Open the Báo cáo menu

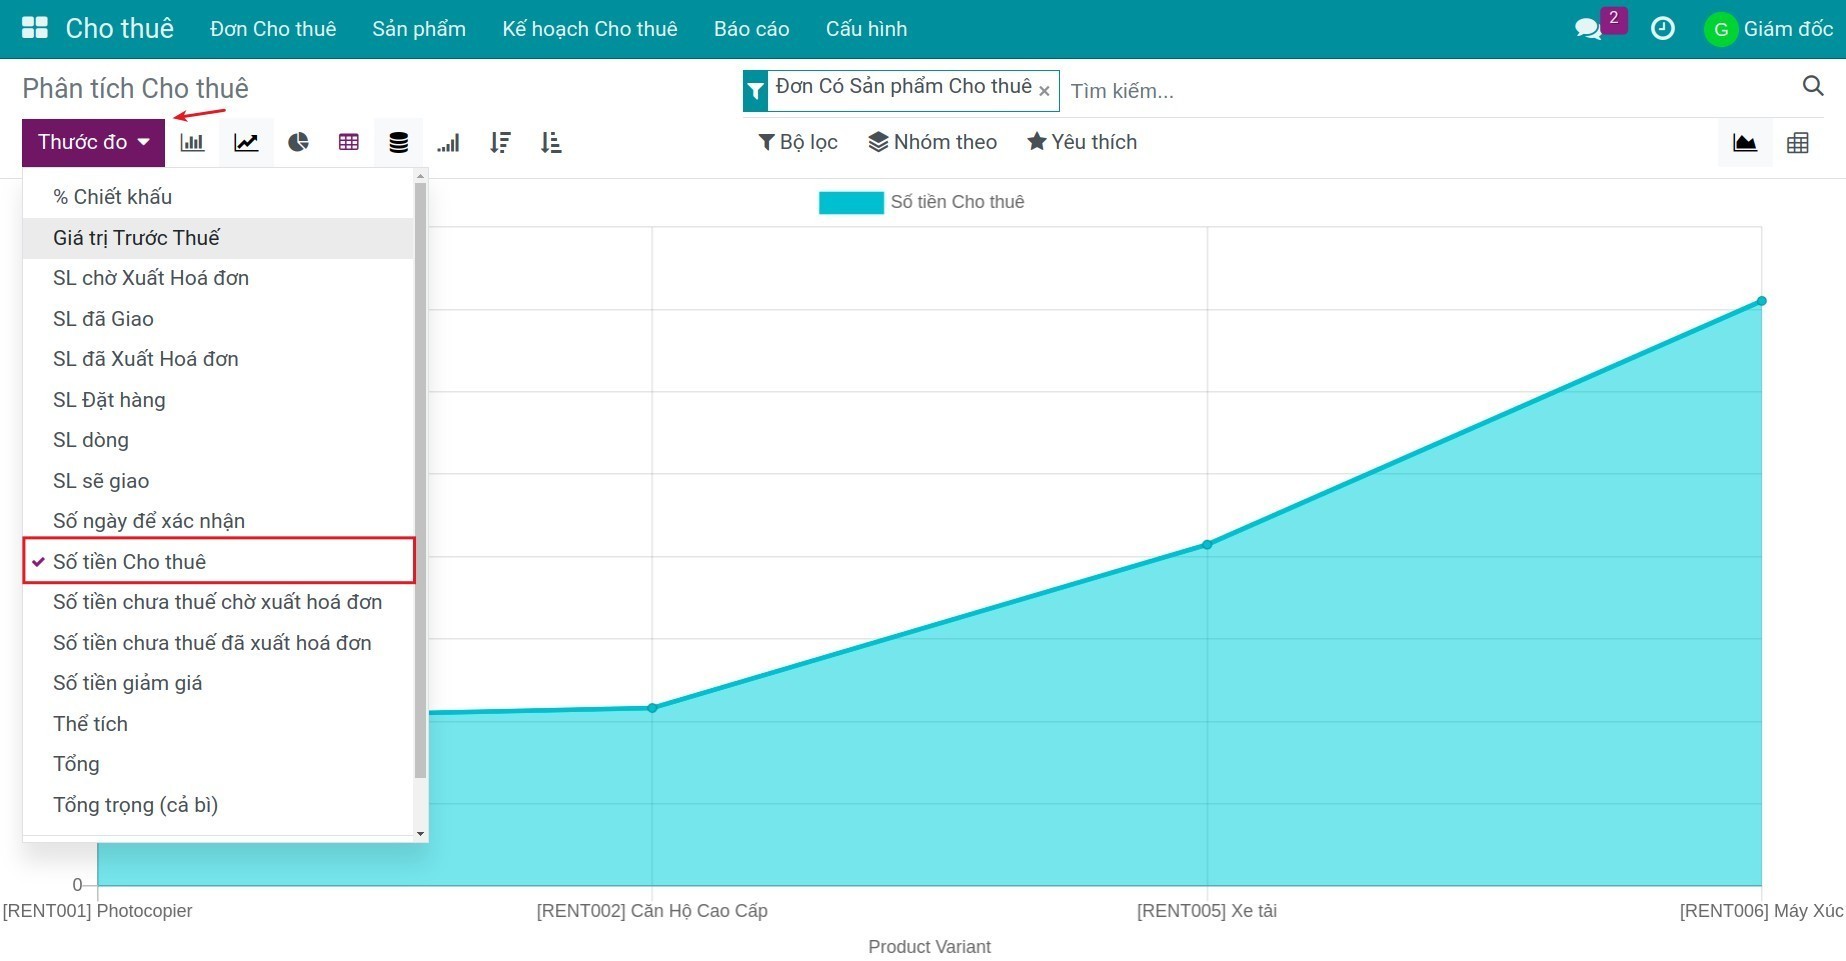coord(752,29)
